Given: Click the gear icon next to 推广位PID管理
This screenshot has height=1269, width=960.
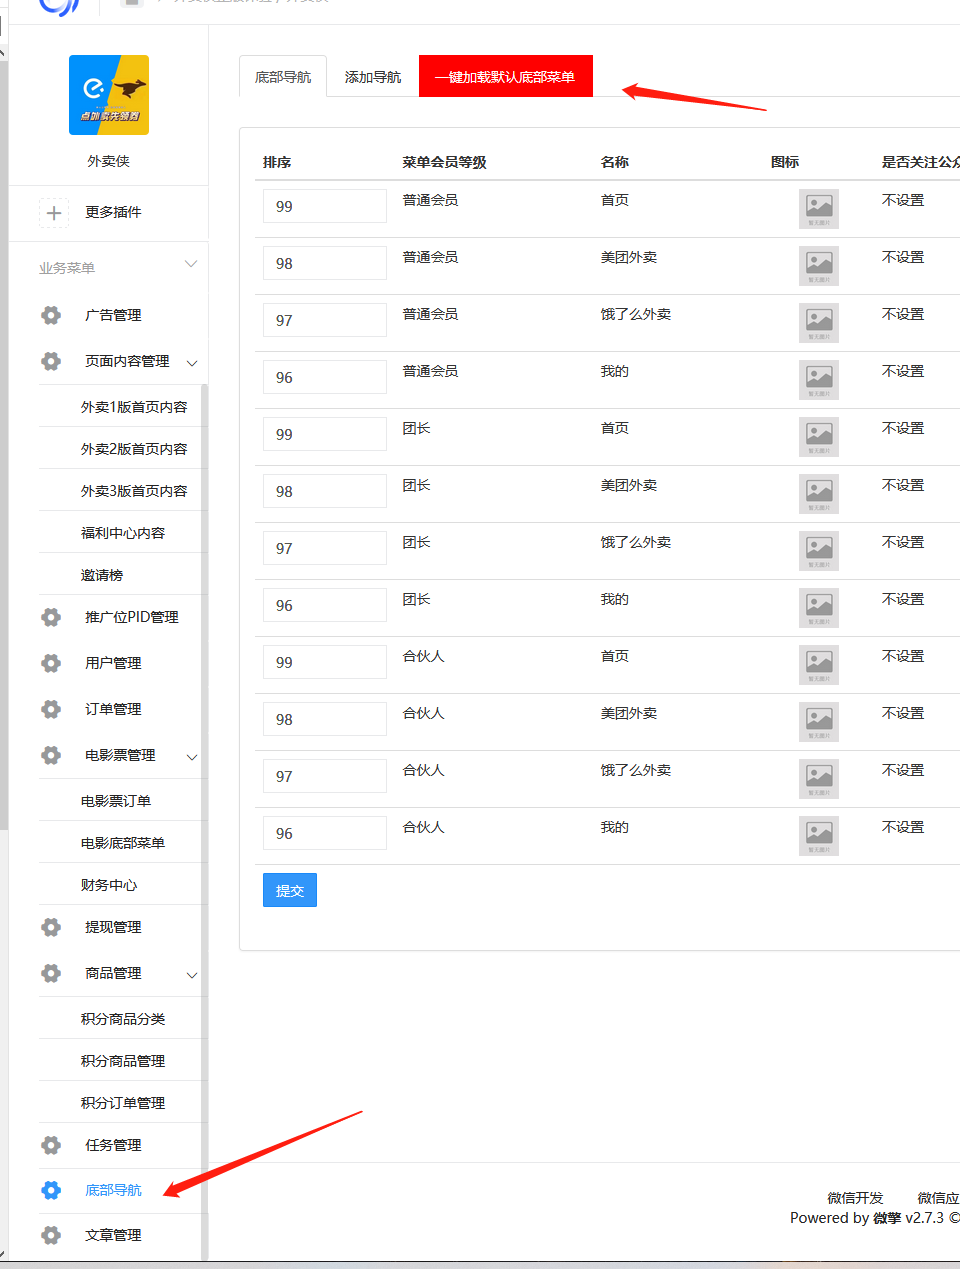Looking at the screenshot, I should (51, 617).
